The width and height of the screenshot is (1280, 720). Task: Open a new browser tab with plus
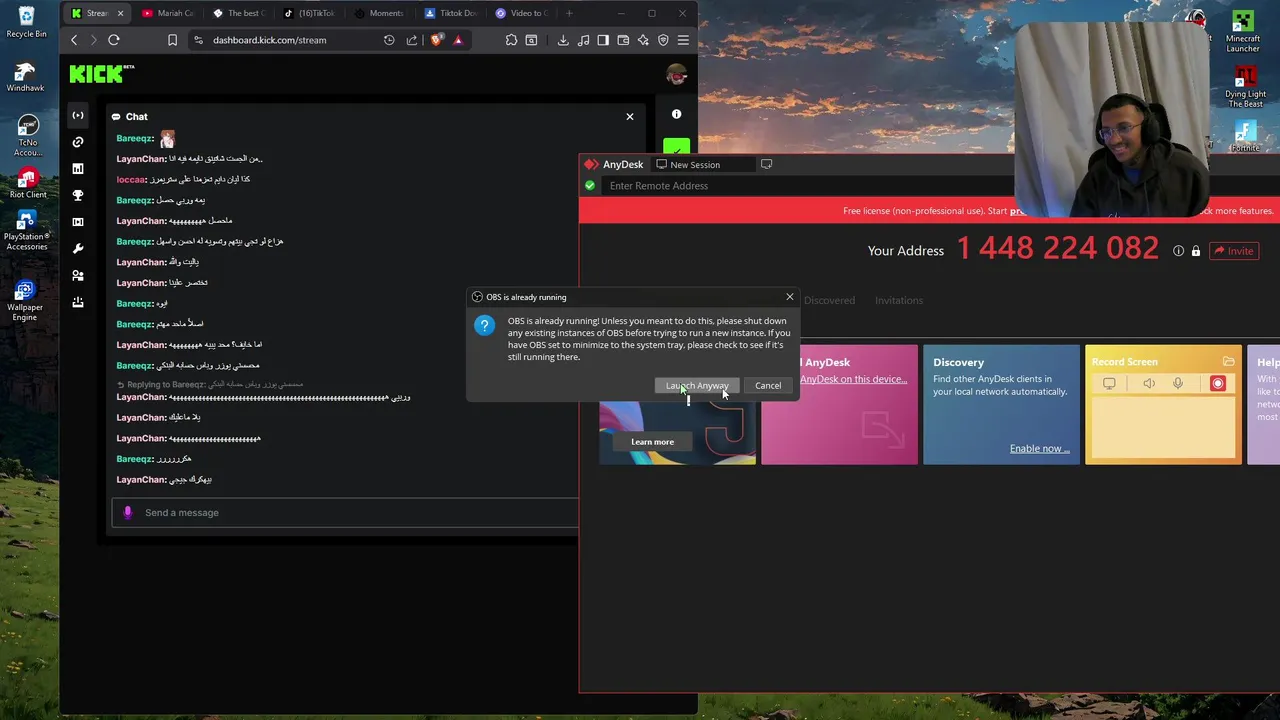pyautogui.click(x=569, y=13)
